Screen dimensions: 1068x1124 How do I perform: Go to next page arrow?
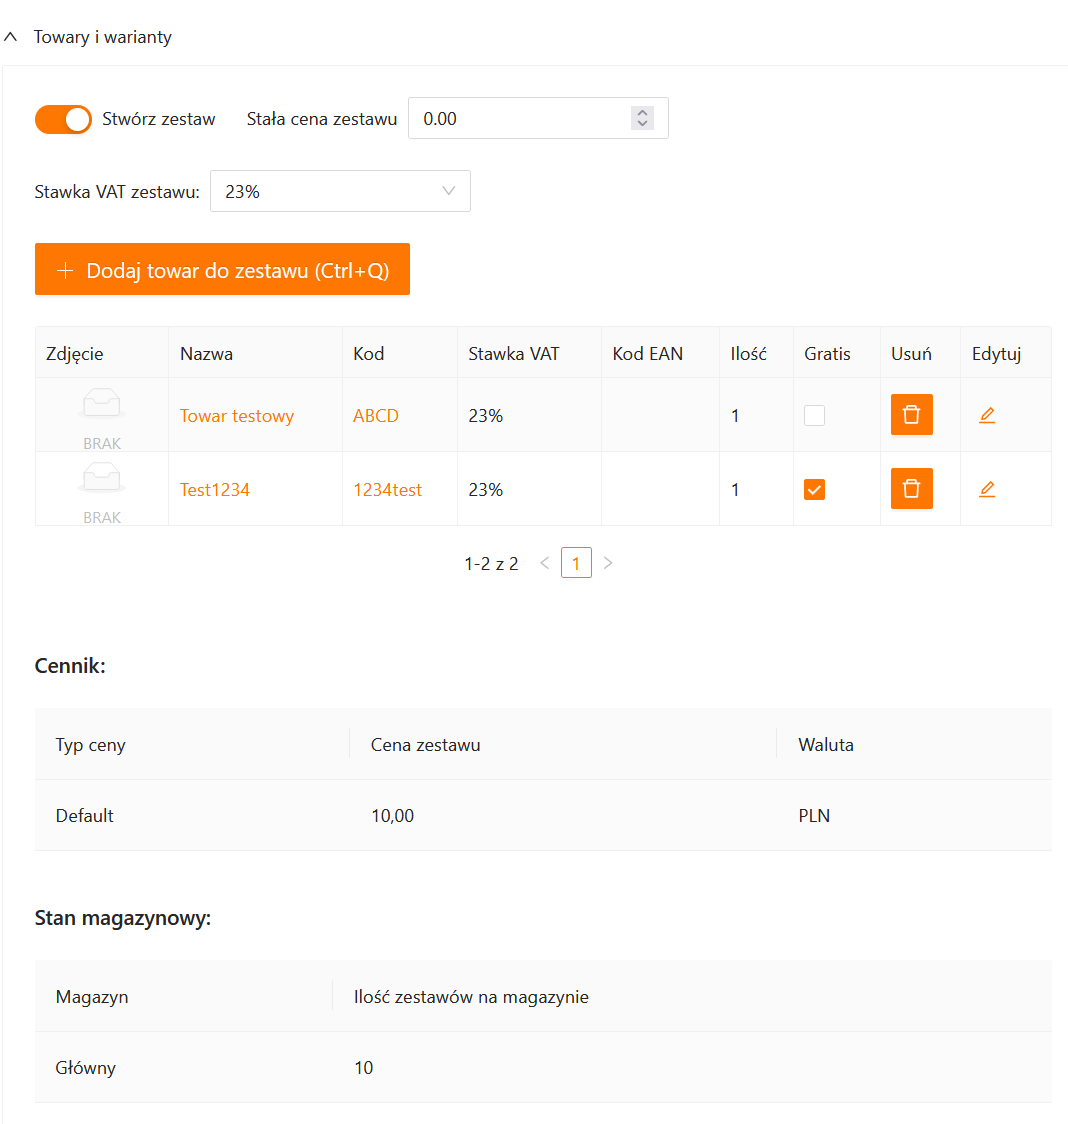[x=608, y=563]
